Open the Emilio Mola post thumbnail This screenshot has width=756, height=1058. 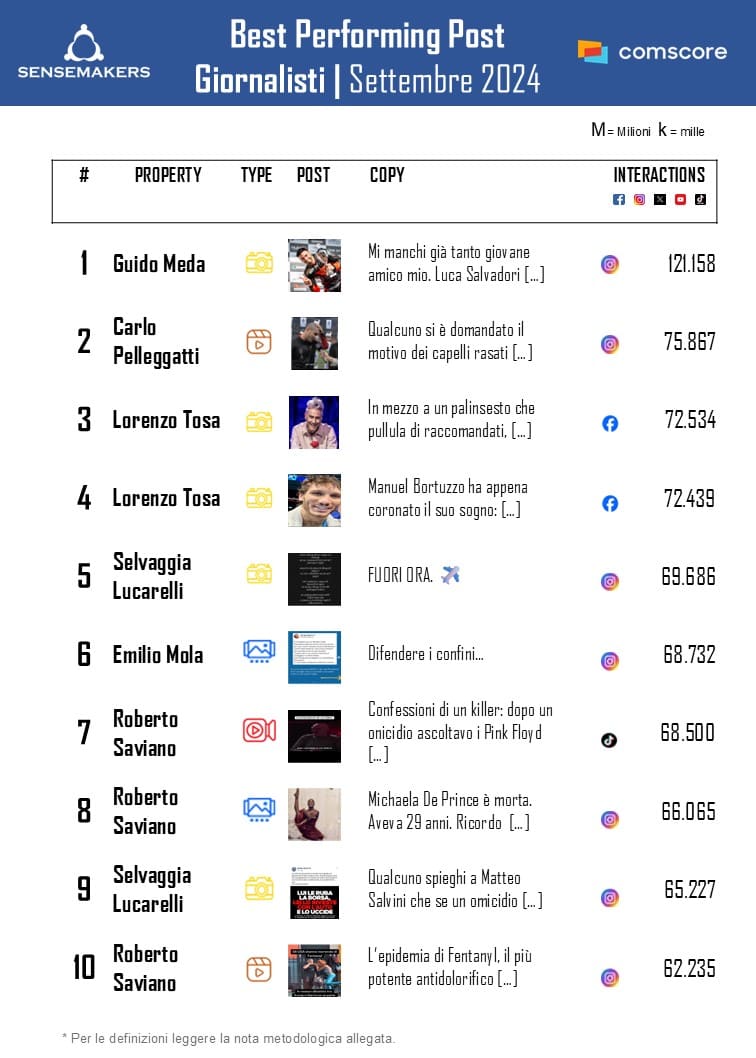314,657
